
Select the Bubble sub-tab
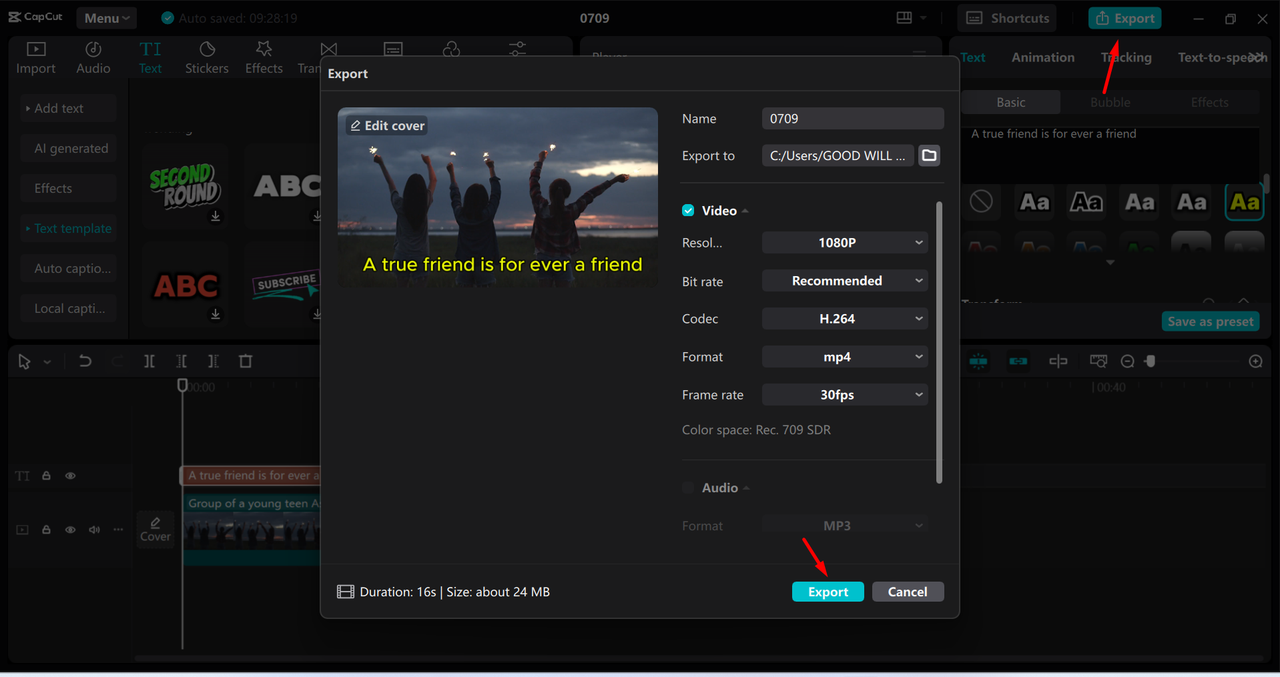(1110, 102)
